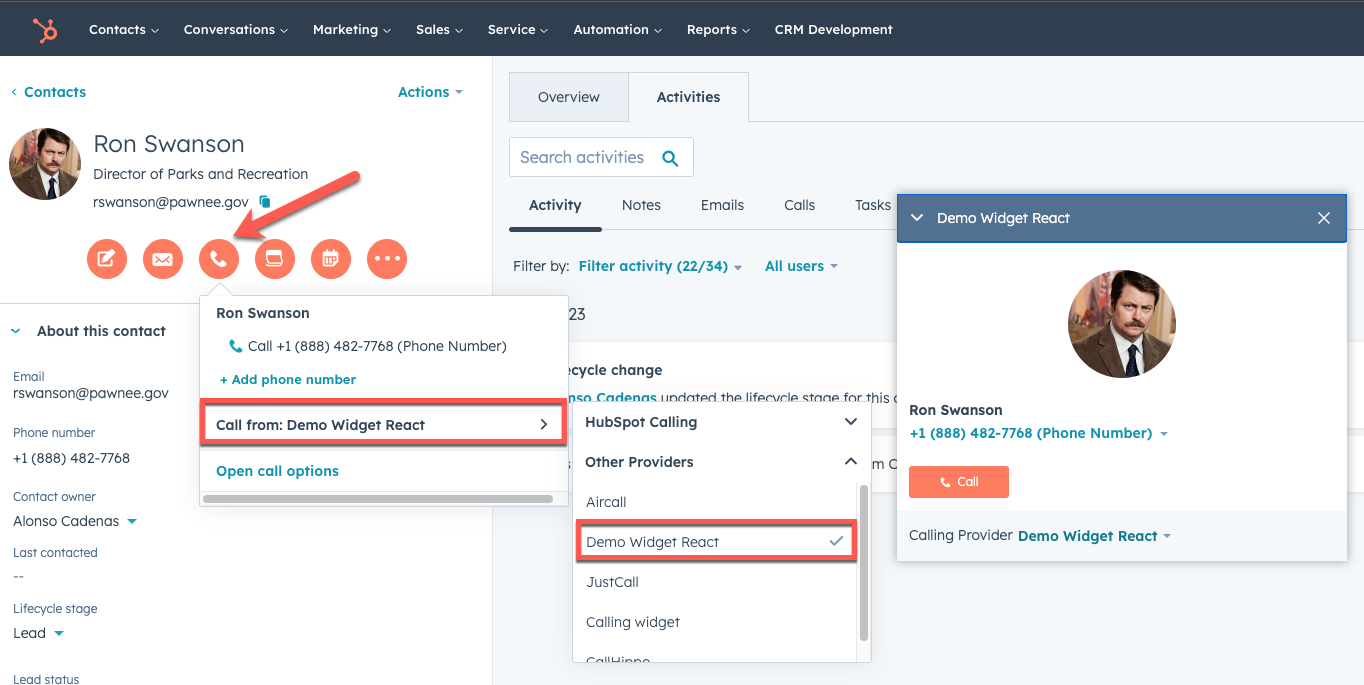Viewport: 1364px width, 685px height.
Task: Click the orange phone call icon
Action: (219, 259)
